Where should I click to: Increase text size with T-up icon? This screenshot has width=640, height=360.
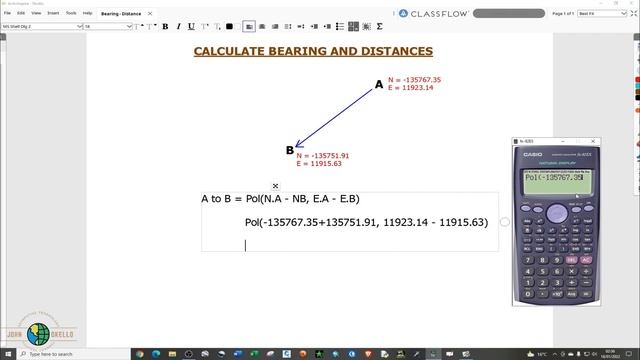coord(139,27)
